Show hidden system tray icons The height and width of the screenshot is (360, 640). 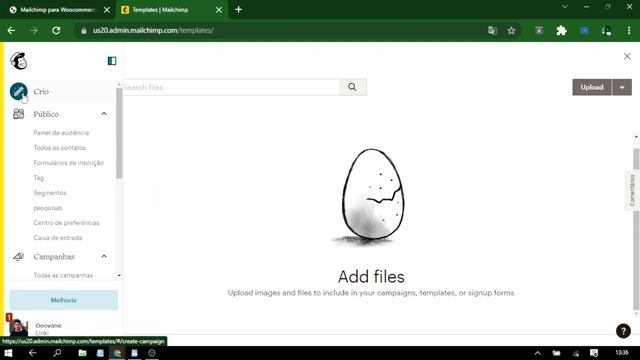pos(538,353)
